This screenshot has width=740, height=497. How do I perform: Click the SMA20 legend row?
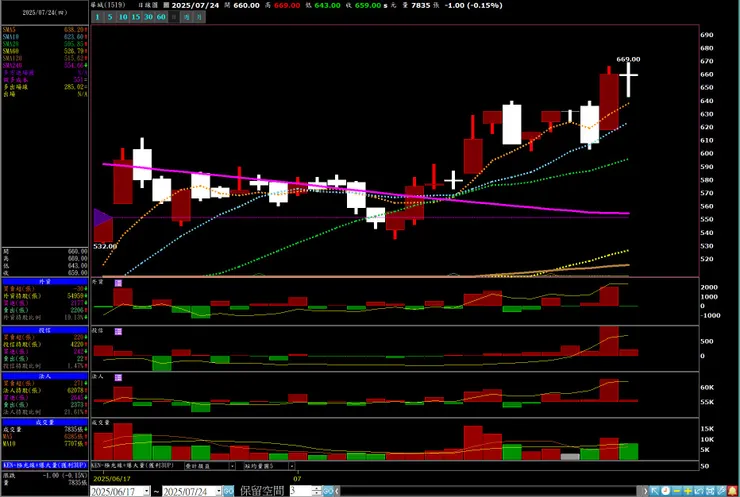[45, 44]
